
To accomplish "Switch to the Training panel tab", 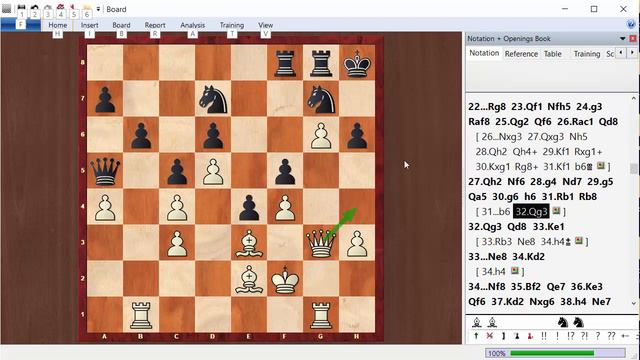I will pyautogui.click(x=587, y=53).
